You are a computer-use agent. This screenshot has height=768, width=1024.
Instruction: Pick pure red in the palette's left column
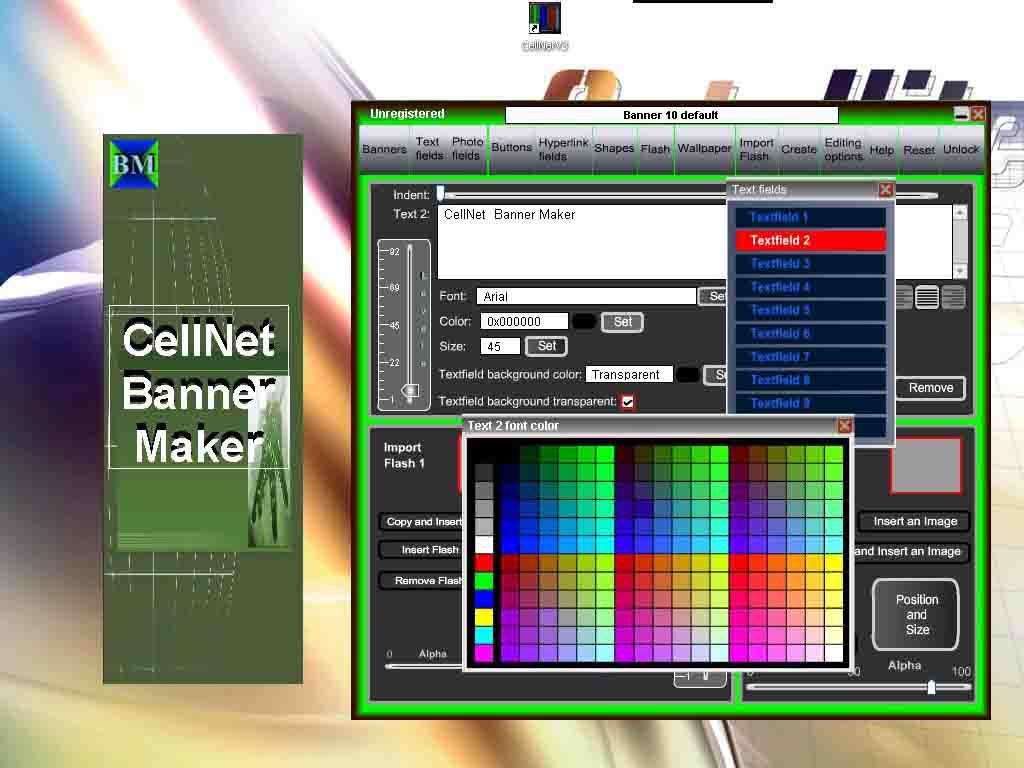click(x=484, y=563)
